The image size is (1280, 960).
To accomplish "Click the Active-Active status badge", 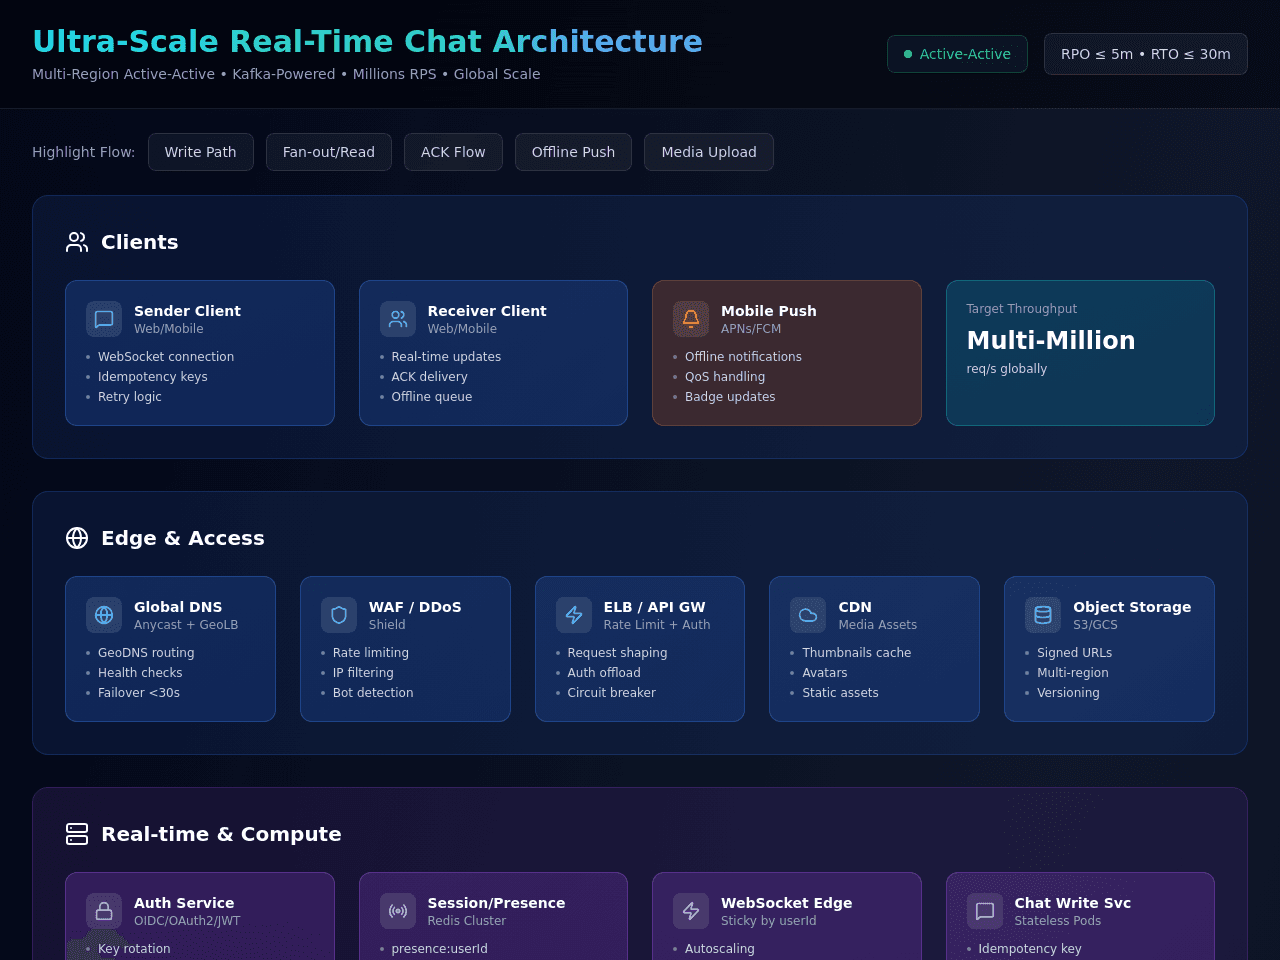I will 957,54.
